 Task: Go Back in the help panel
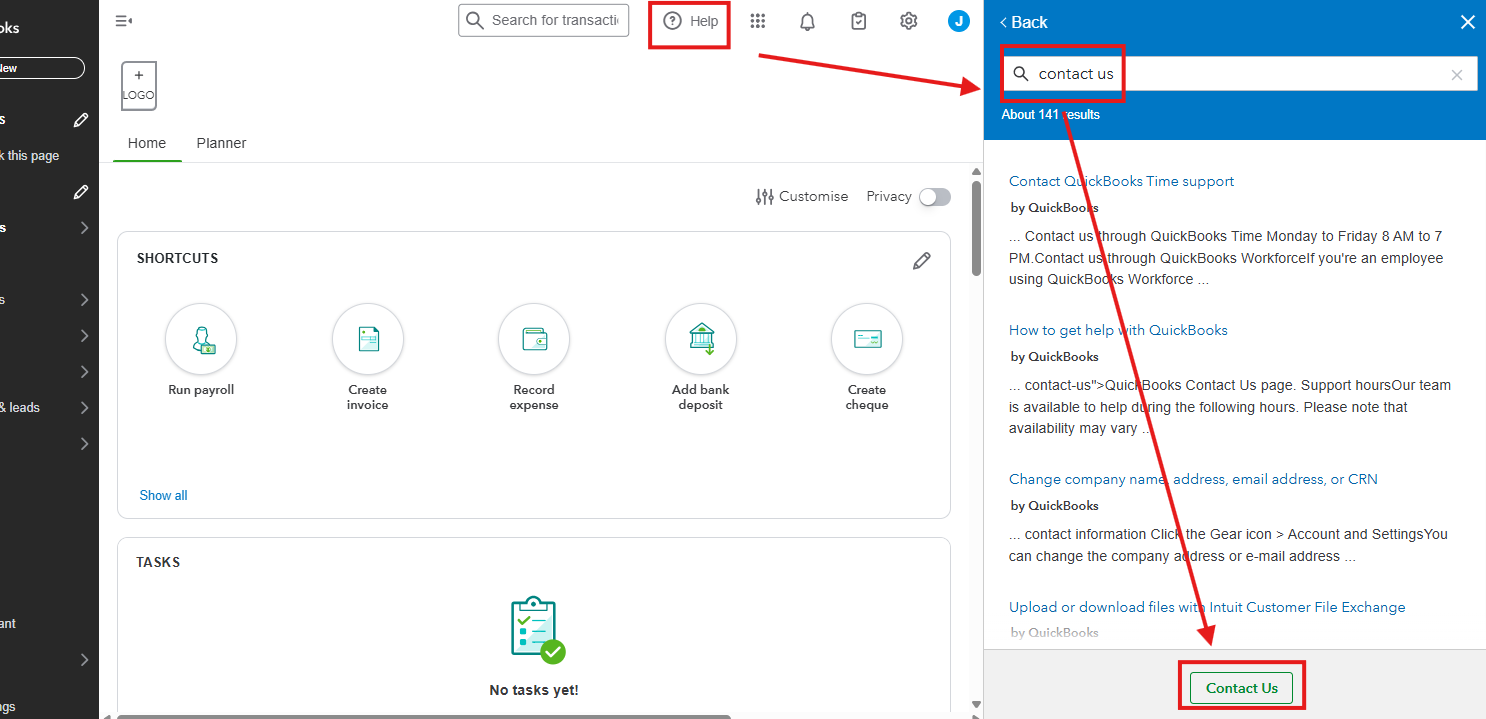pyautogui.click(x=1023, y=22)
